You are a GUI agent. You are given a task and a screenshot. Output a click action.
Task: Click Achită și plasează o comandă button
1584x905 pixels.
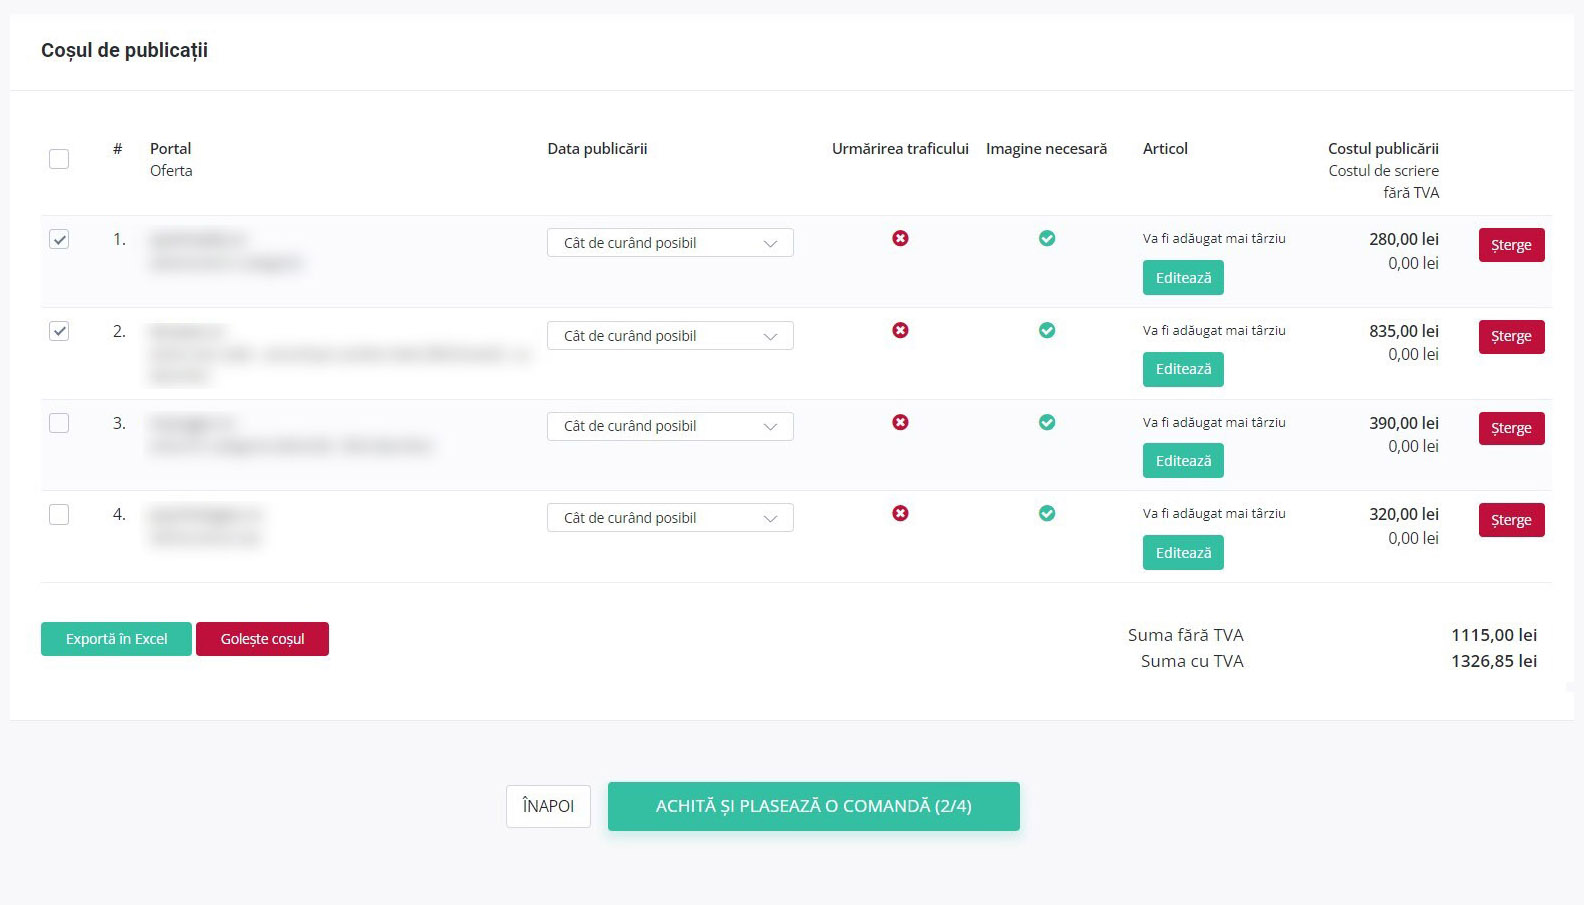tap(814, 806)
